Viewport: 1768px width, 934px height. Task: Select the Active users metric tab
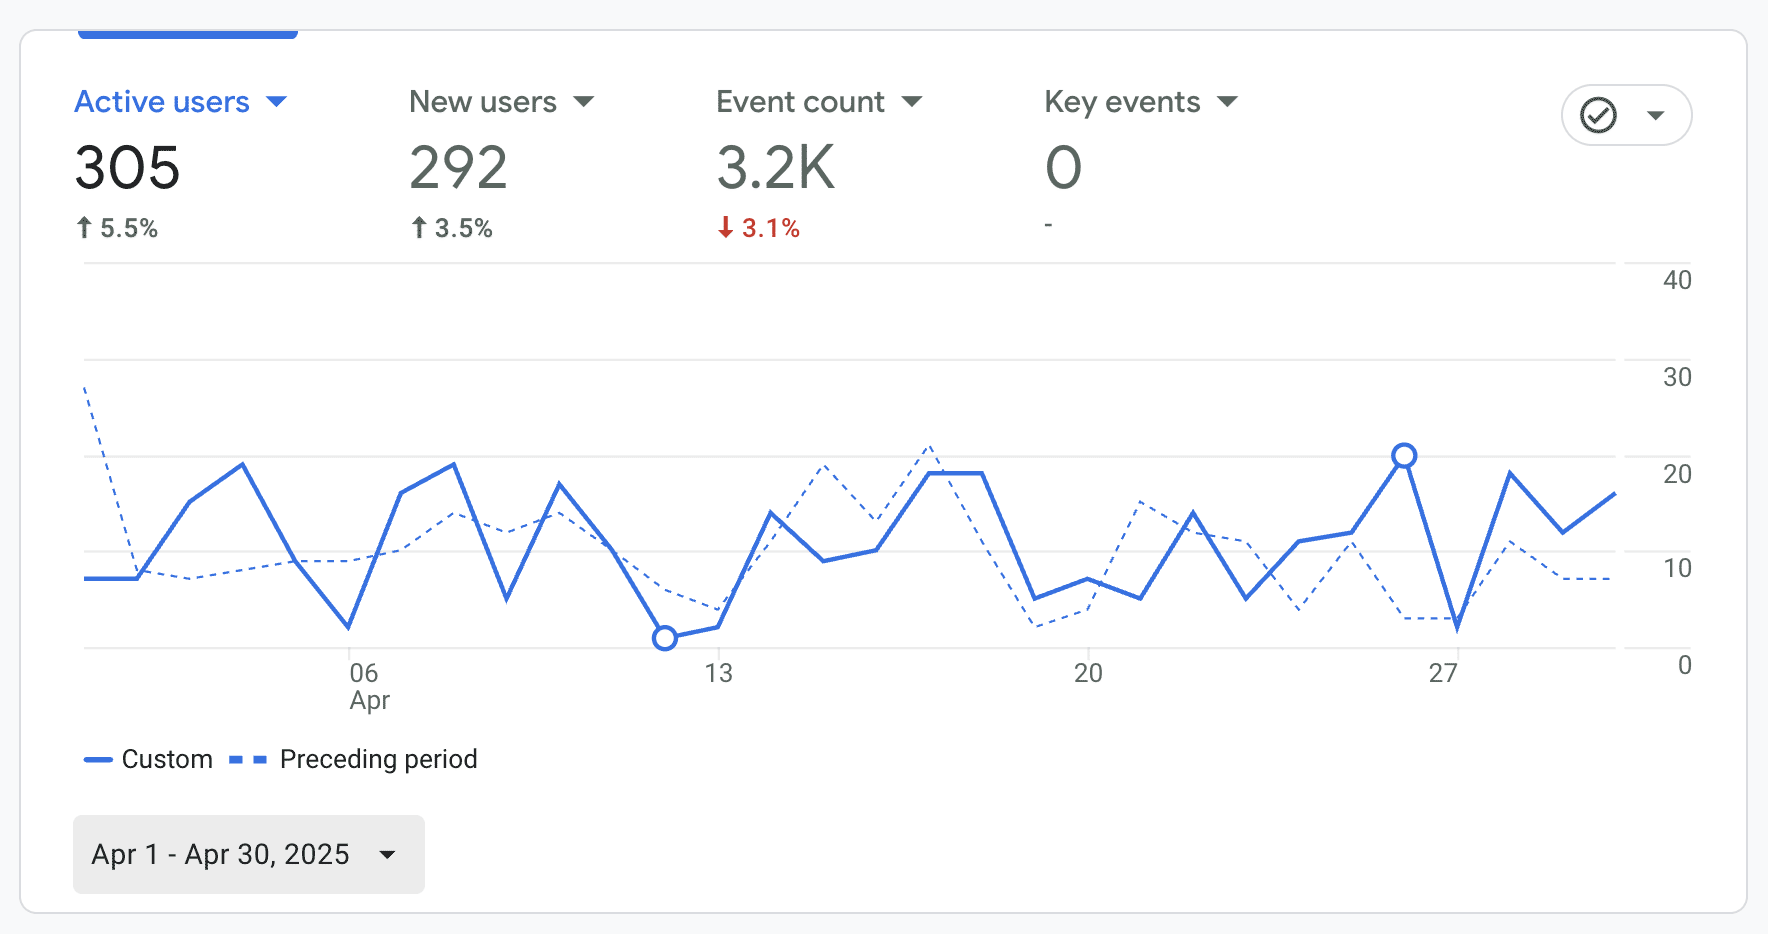tap(162, 102)
